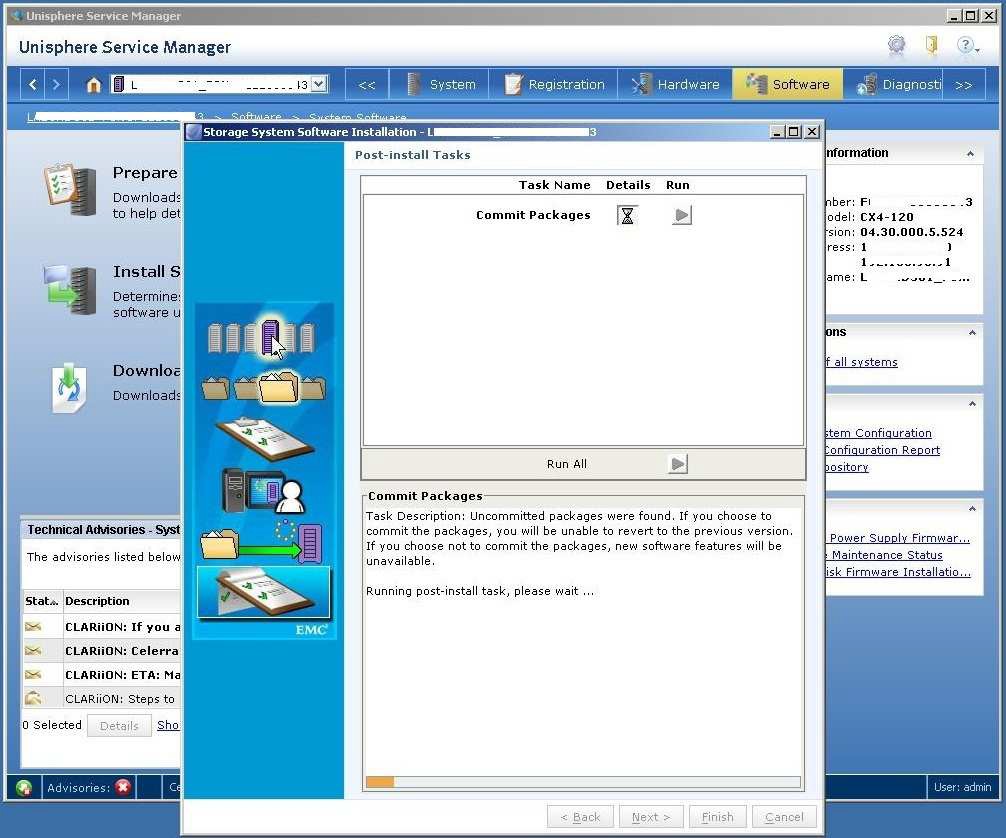Click the Show link beside Details

pos(168,725)
